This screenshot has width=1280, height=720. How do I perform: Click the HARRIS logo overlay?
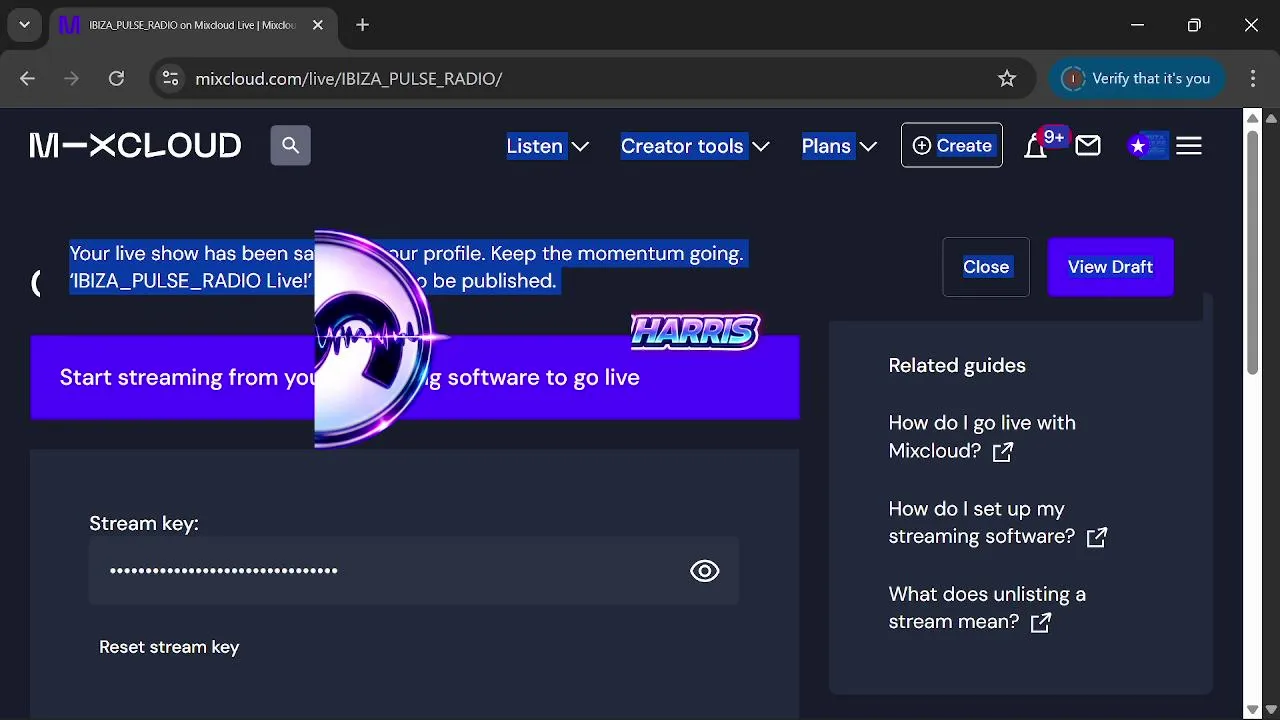click(695, 332)
